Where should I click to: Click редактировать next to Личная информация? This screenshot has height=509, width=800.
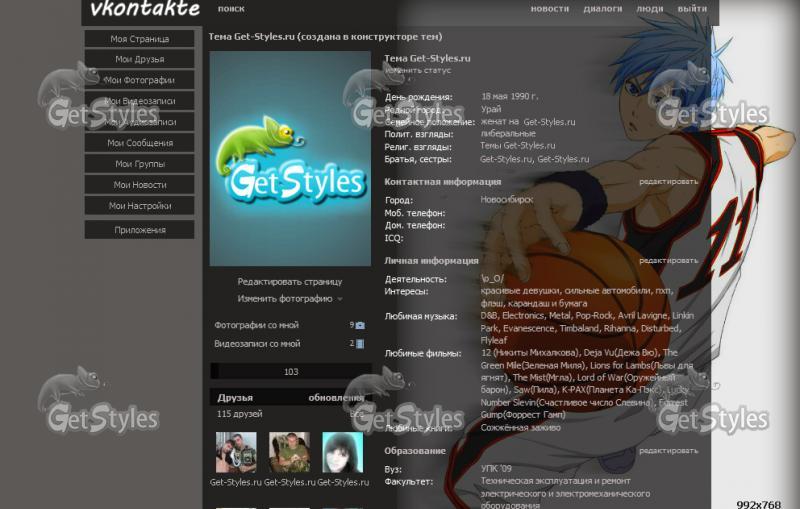668,261
